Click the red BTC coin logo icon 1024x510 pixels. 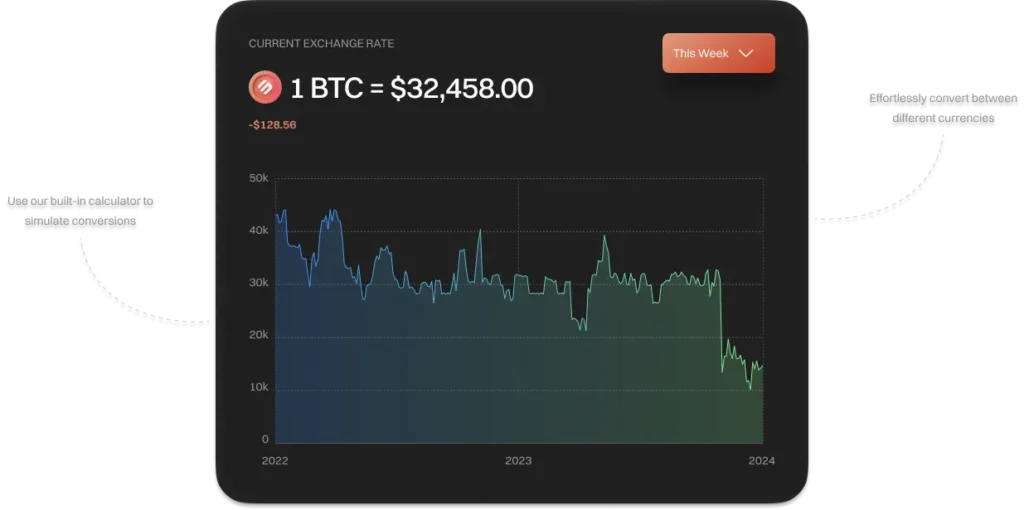point(265,88)
